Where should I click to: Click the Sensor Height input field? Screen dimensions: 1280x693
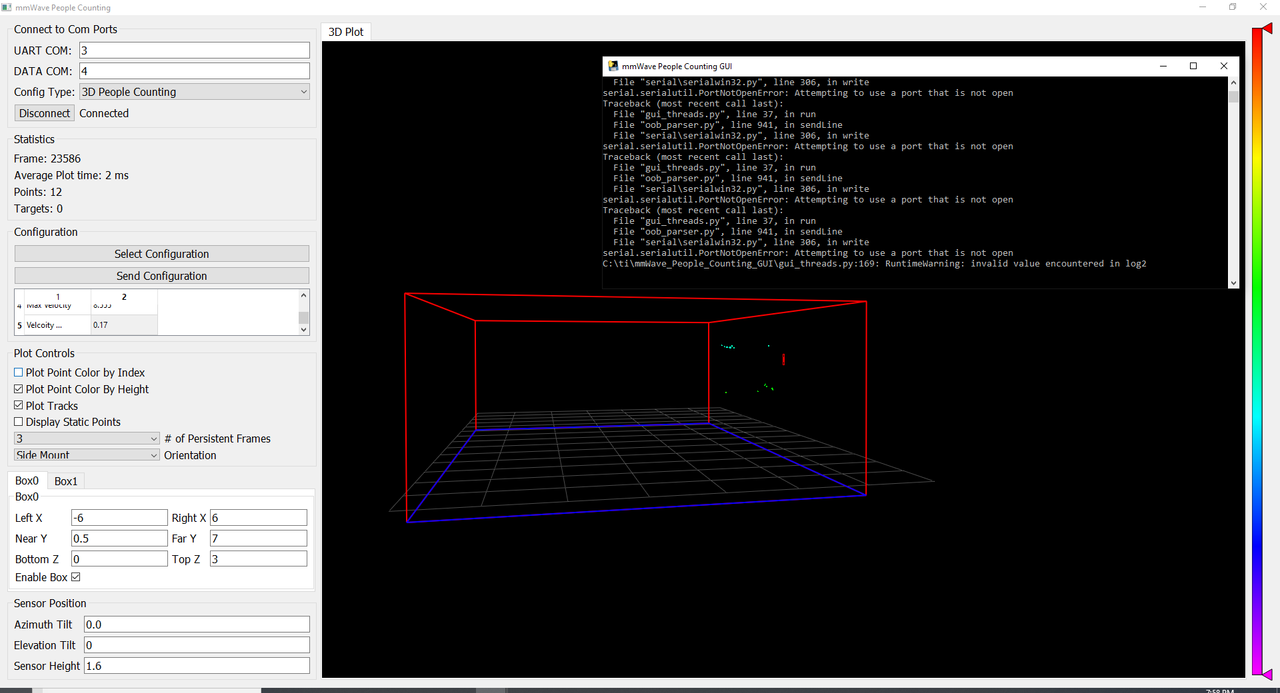point(197,666)
